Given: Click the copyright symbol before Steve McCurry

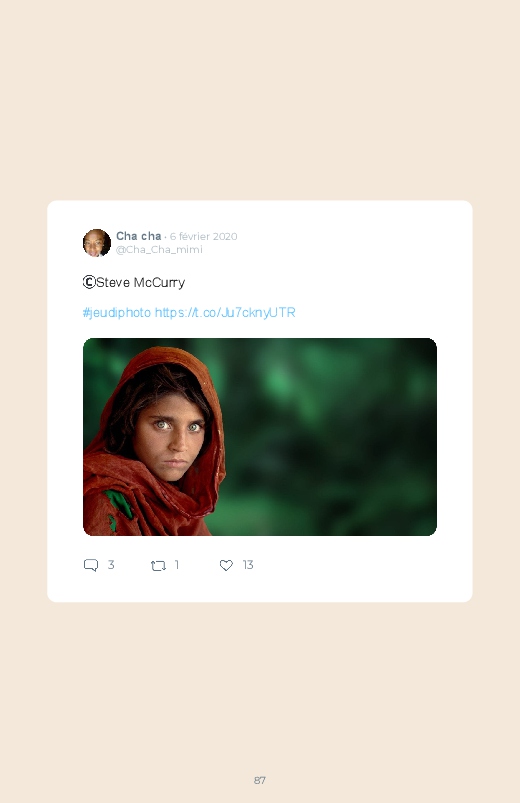Looking at the screenshot, I should click(89, 282).
